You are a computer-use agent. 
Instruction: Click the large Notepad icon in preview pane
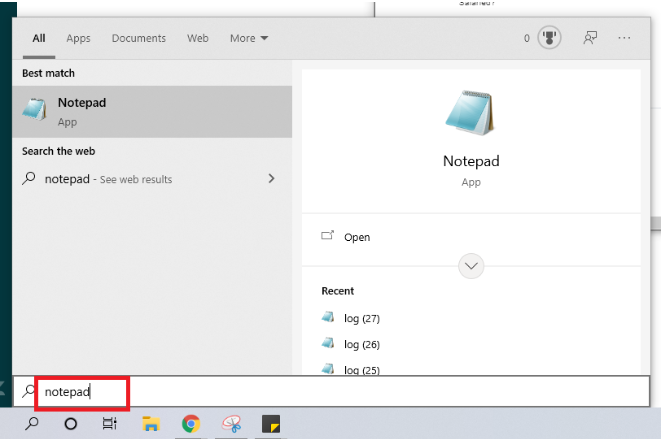tap(470, 113)
